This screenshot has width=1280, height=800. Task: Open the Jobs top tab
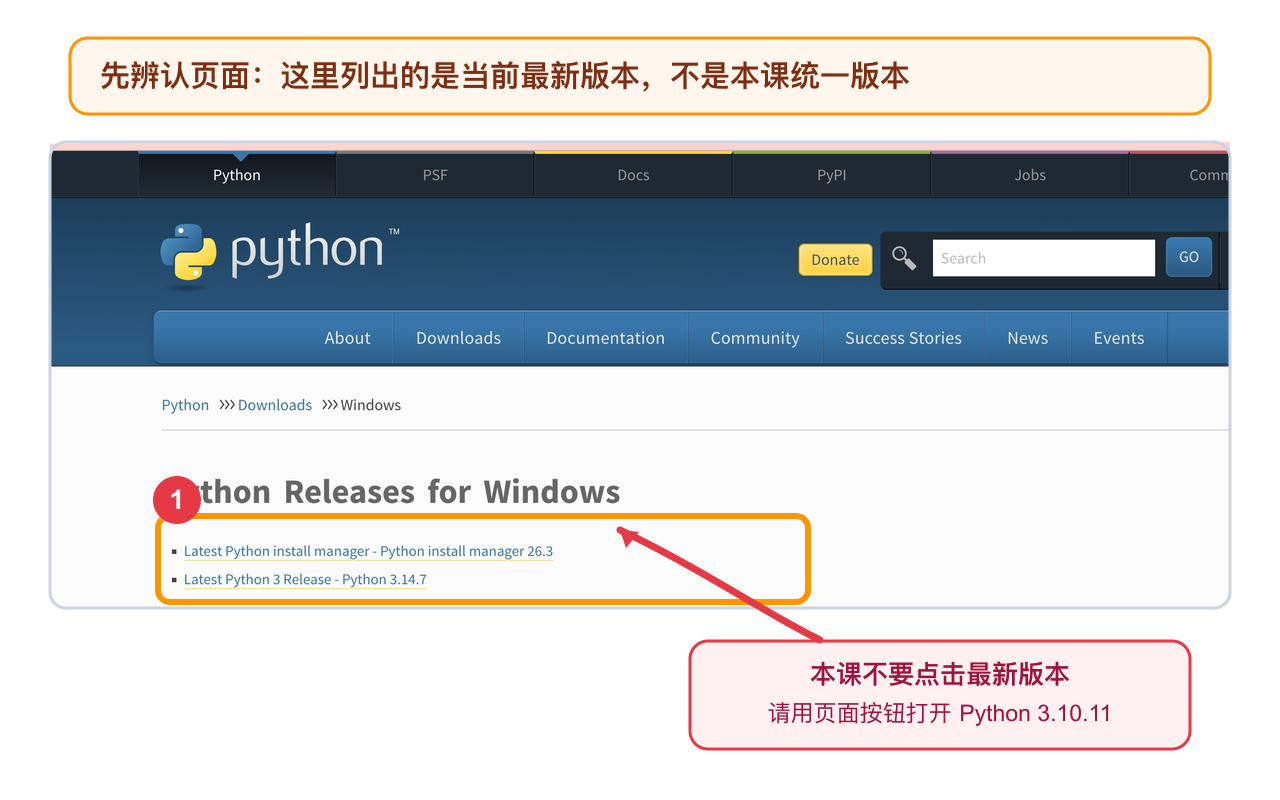tap(1030, 175)
